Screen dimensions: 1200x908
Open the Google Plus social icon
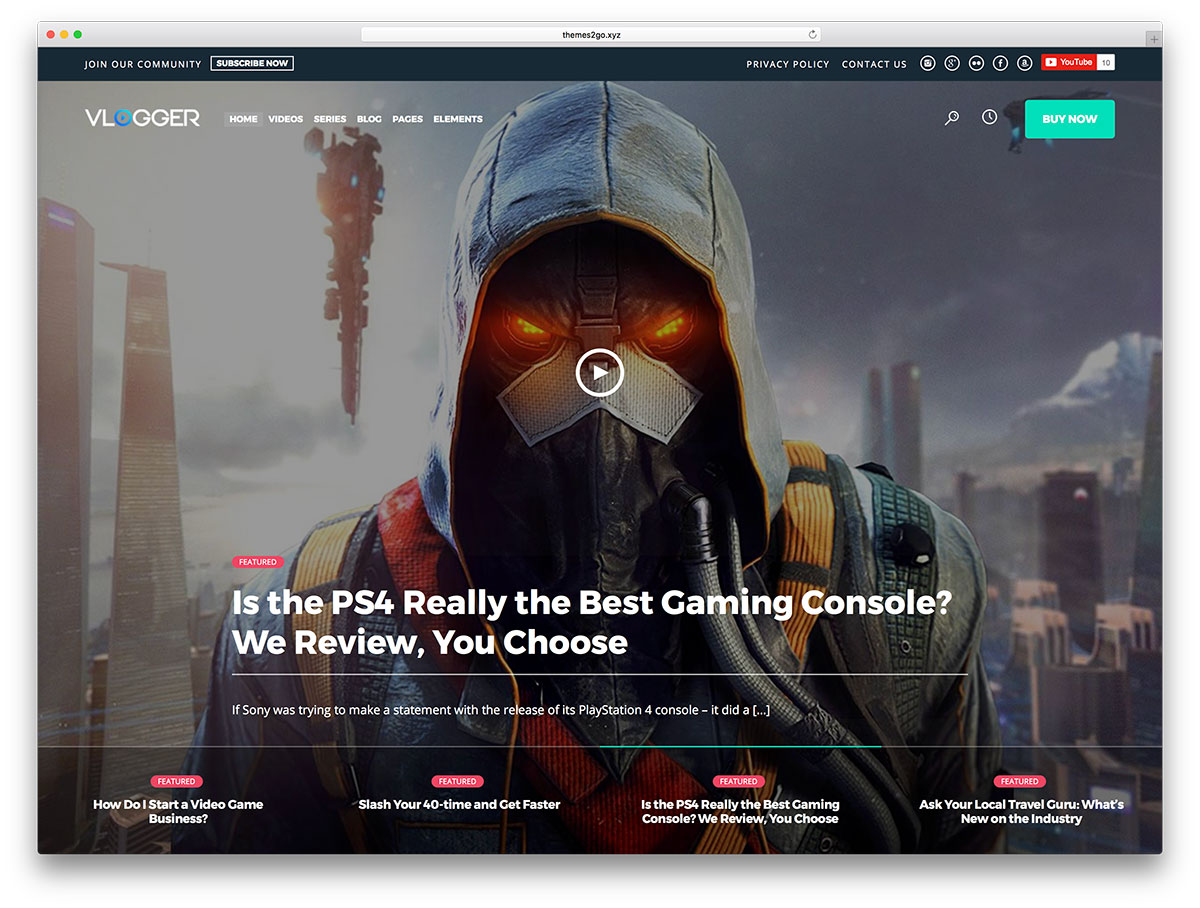(952, 63)
